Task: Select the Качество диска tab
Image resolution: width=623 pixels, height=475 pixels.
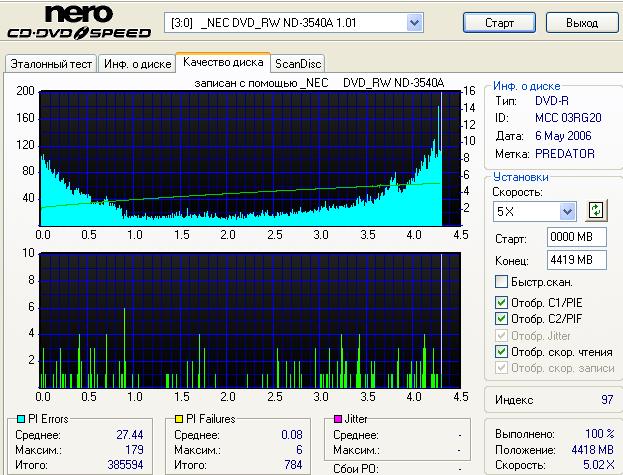Action: point(224,63)
